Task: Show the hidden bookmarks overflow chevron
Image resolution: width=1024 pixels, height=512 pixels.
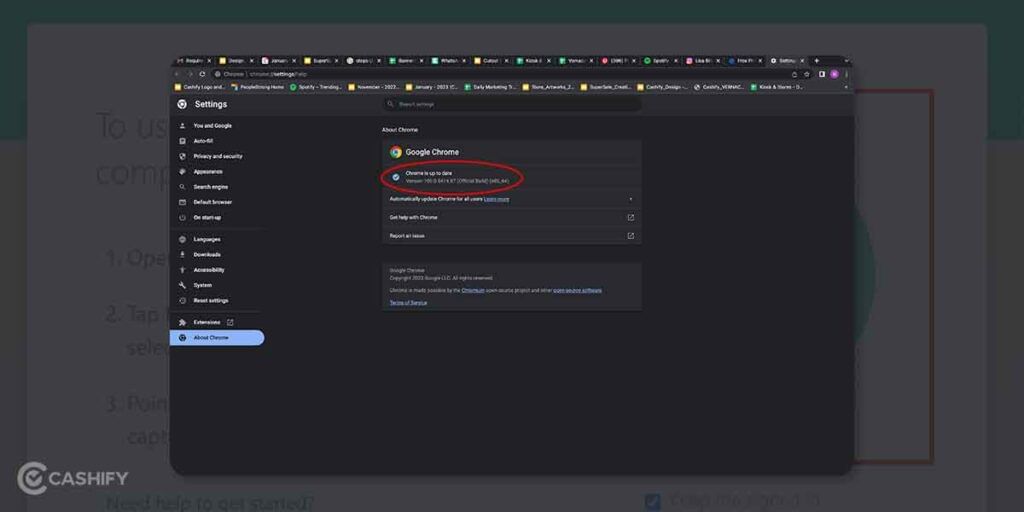Action: 846,87
